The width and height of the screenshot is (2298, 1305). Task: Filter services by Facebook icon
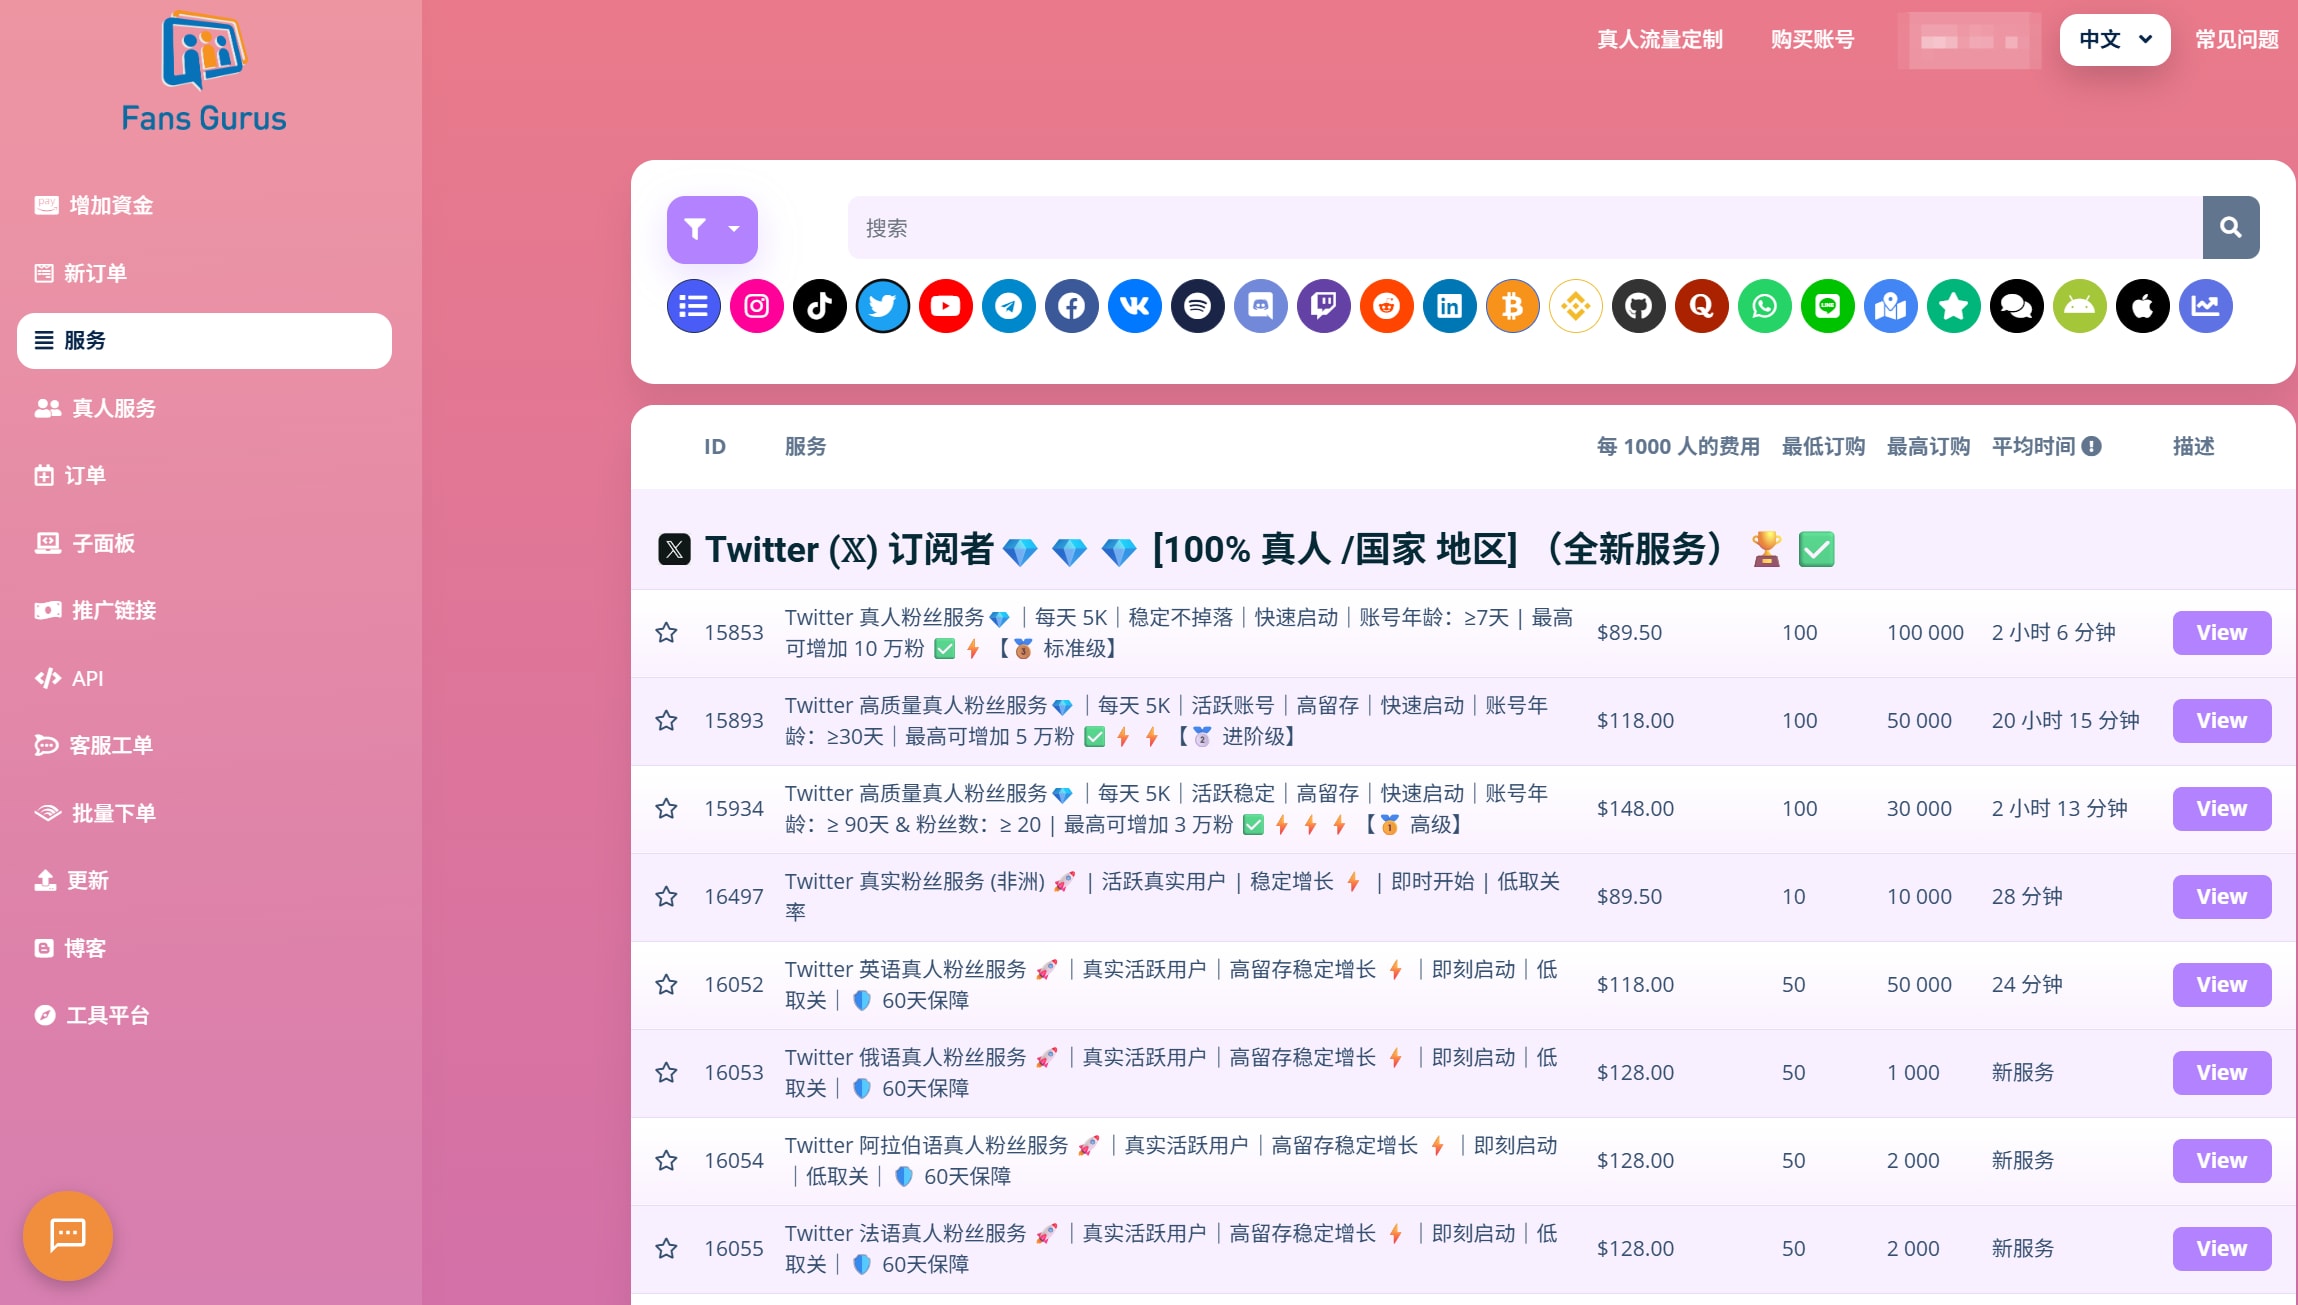tap(1071, 306)
